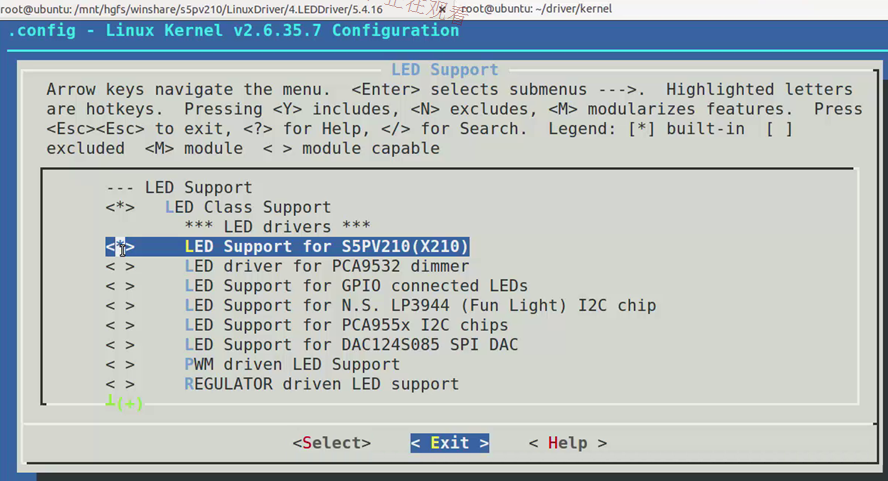Click the --- LED Support header line

pyautogui.click(x=179, y=188)
